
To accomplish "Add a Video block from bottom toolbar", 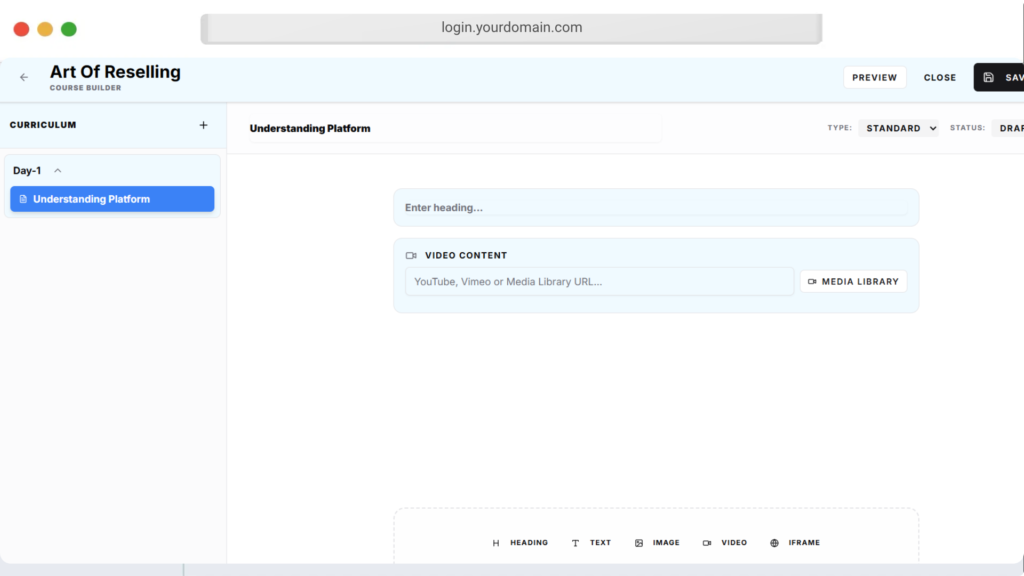I will pyautogui.click(x=725, y=543).
